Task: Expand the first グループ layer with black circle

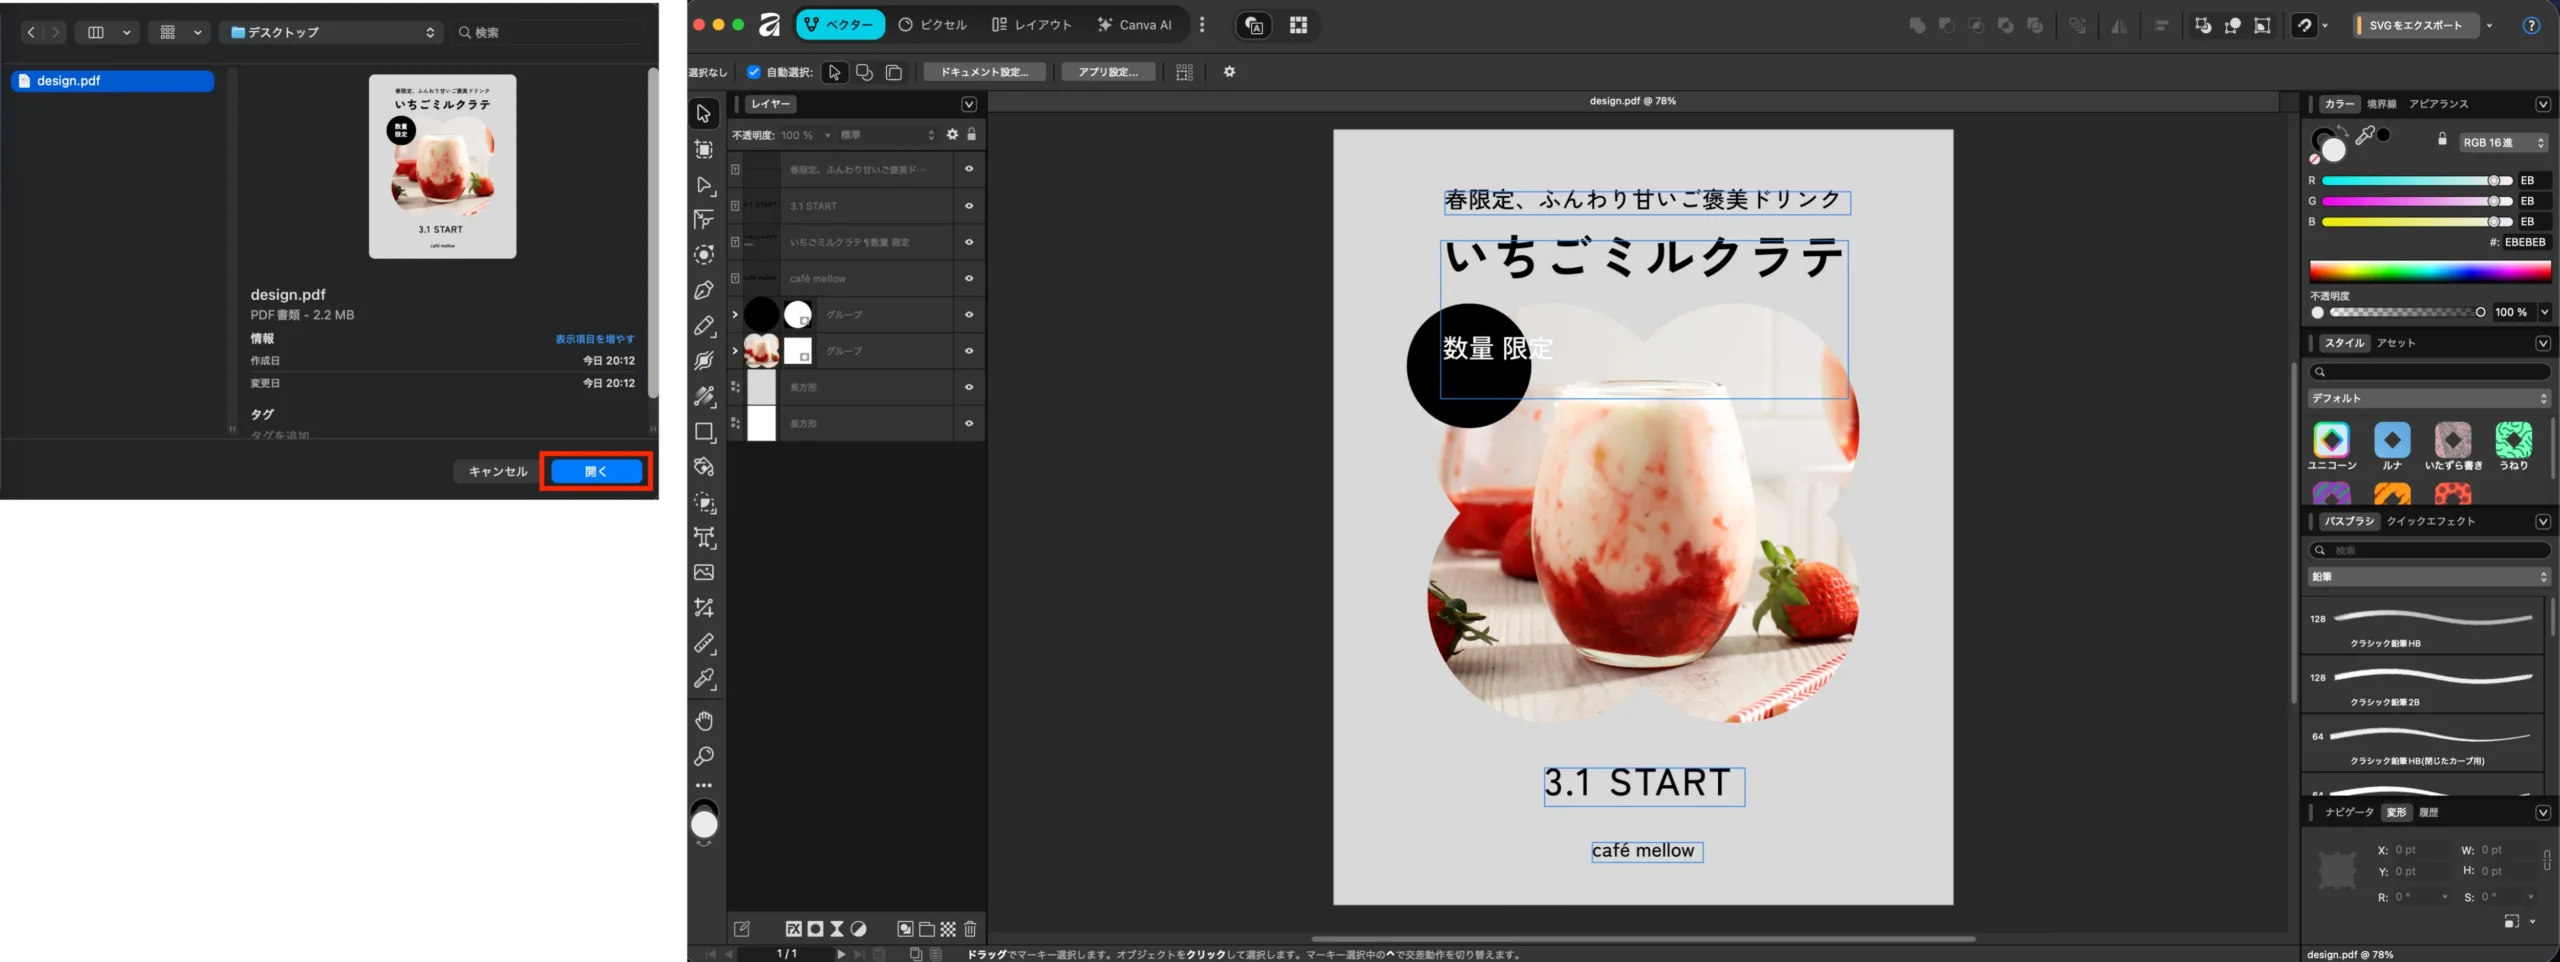Action: pos(735,315)
